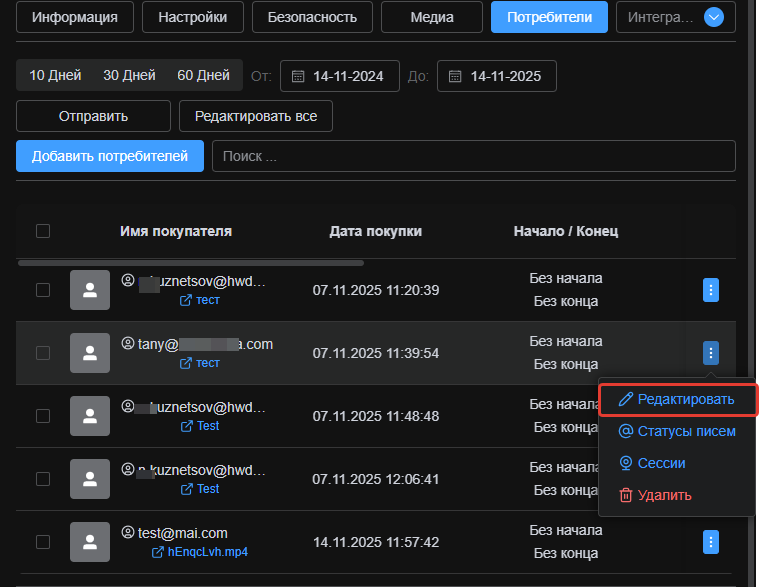Select the Потребители tab
Image resolution: width=759 pixels, height=587 pixels.
click(x=549, y=17)
